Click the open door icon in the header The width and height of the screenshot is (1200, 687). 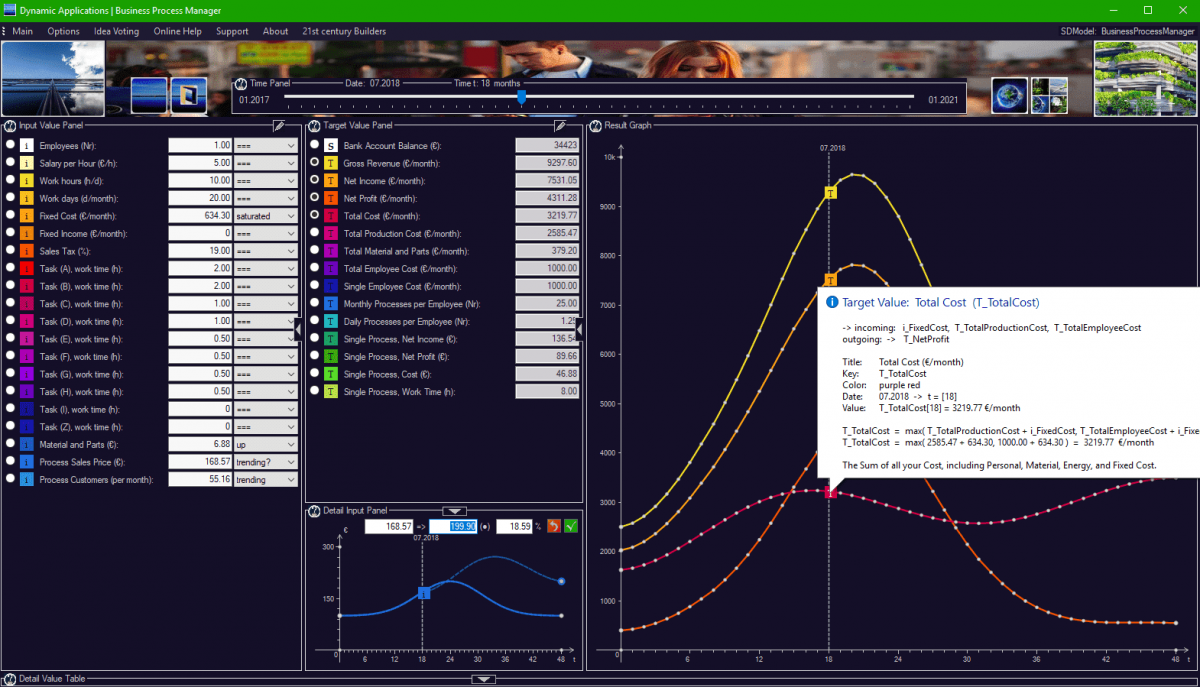(188, 95)
